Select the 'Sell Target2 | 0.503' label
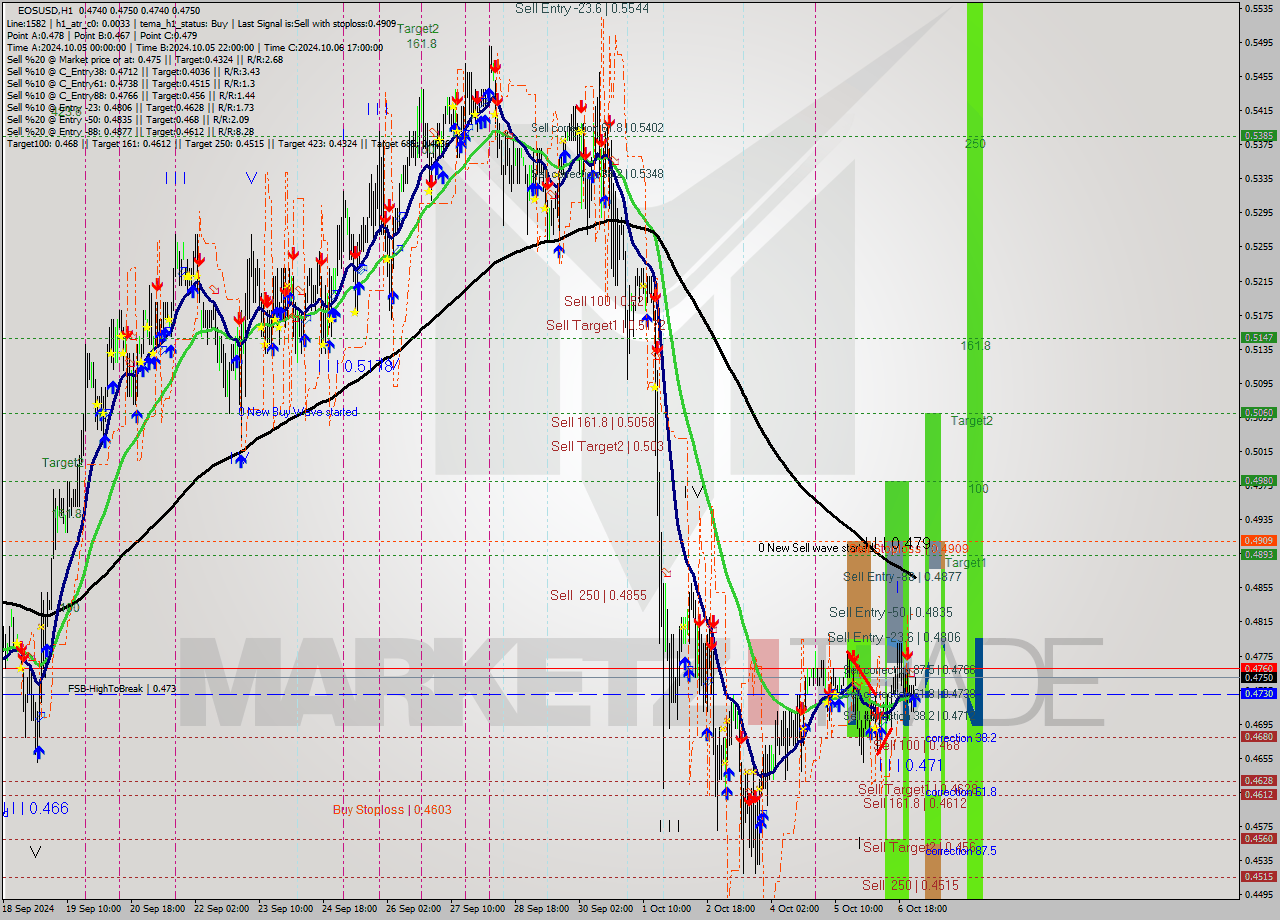 (608, 446)
